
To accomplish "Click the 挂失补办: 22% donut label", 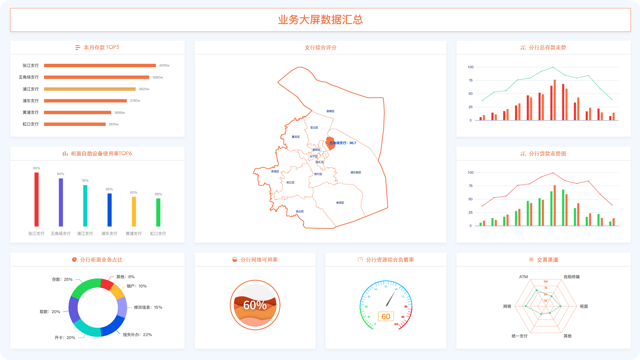I will [138, 335].
